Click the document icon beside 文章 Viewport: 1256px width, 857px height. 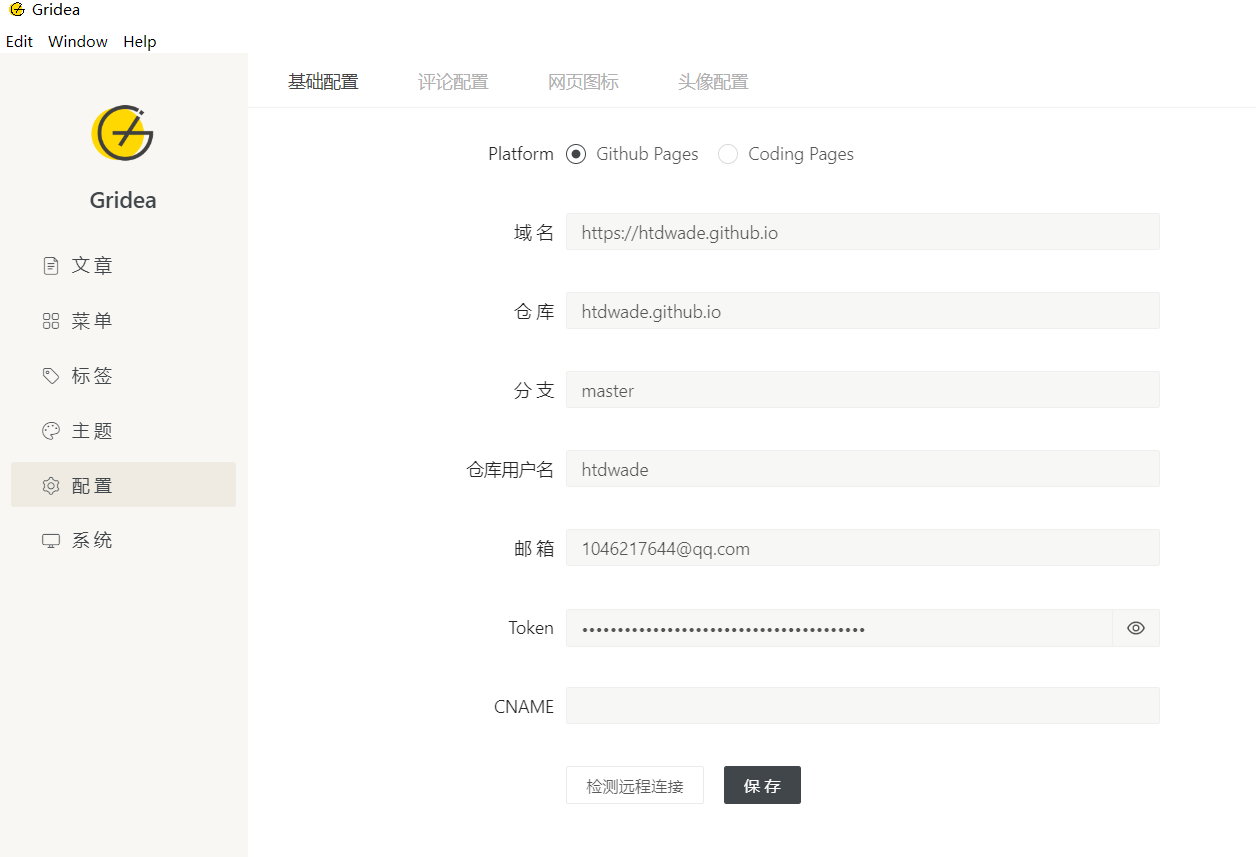[51, 266]
